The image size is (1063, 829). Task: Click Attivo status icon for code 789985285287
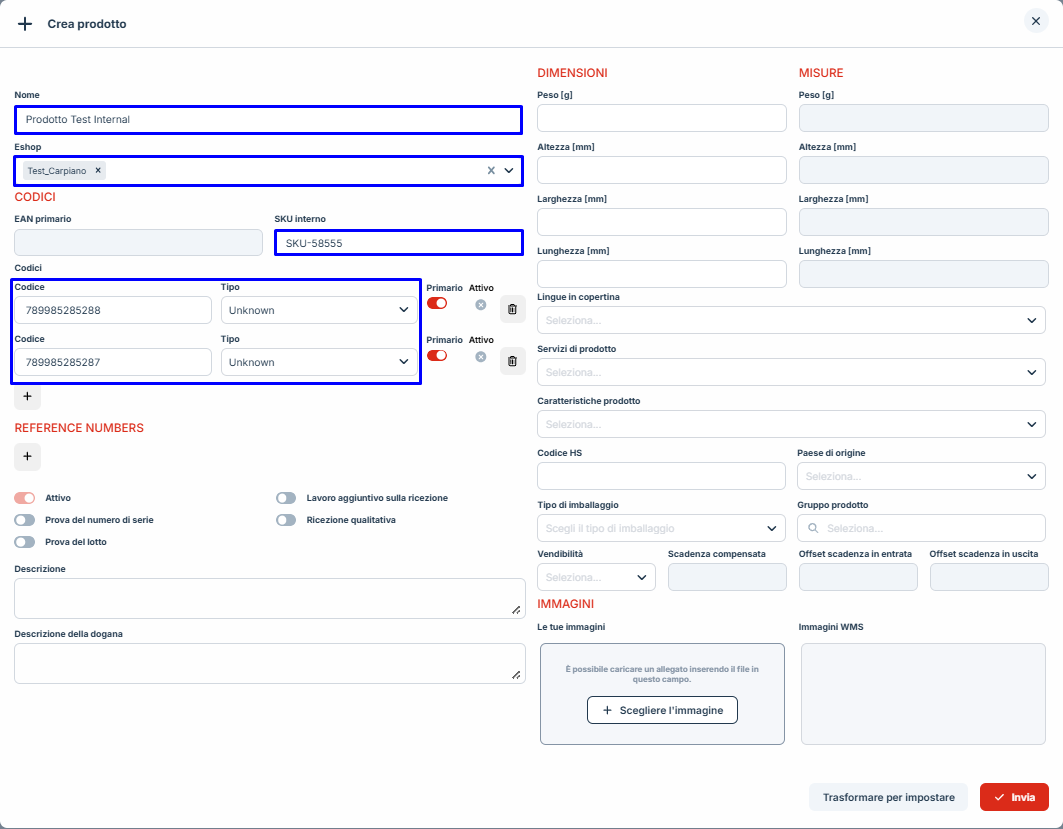481,356
